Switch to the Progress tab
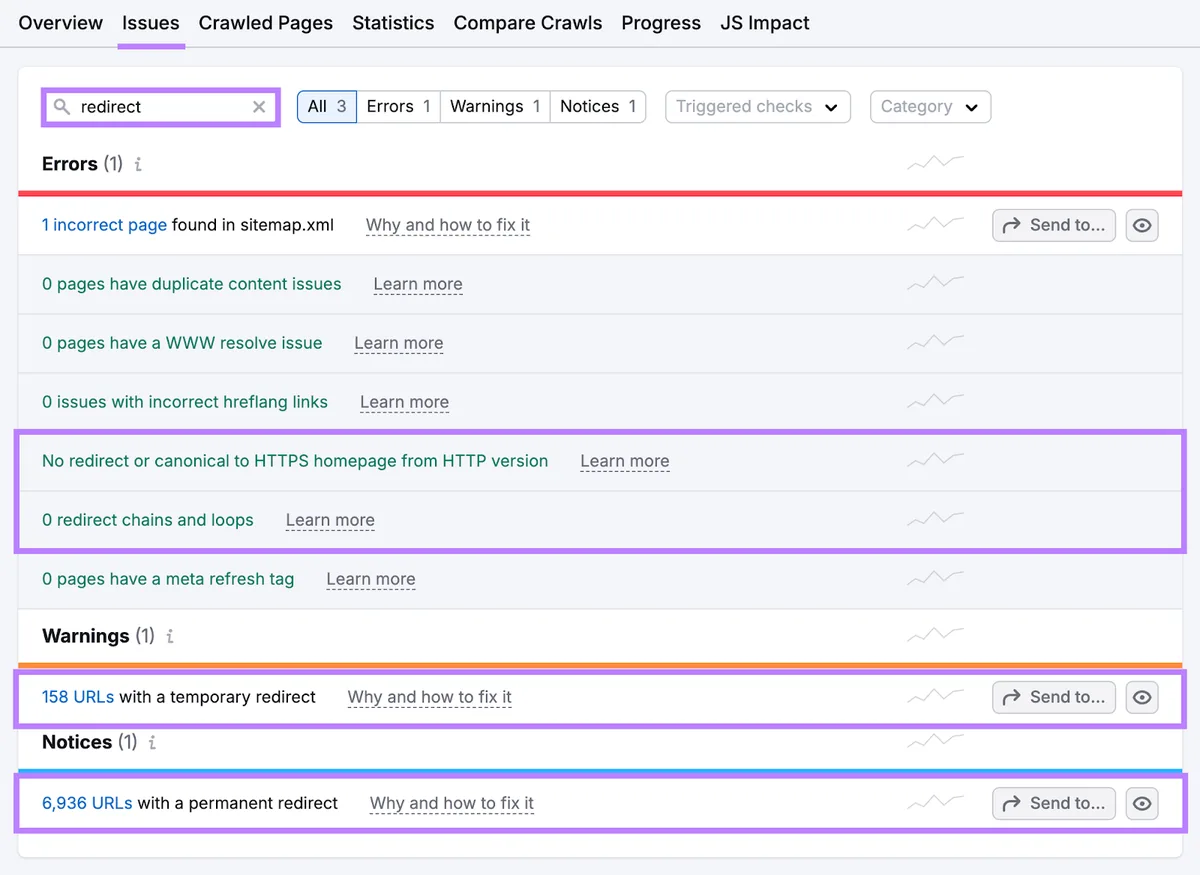Image resolution: width=1200 pixels, height=875 pixels. (x=661, y=23)
